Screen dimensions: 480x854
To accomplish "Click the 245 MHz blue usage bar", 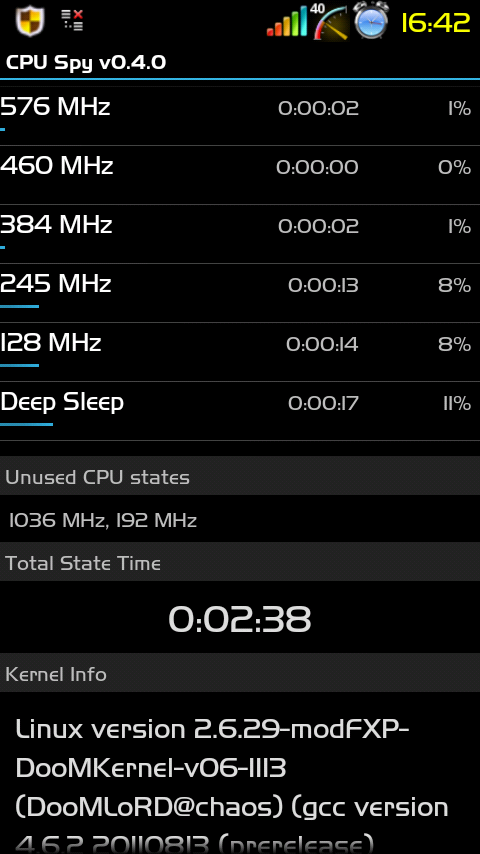I will [20, 306].
